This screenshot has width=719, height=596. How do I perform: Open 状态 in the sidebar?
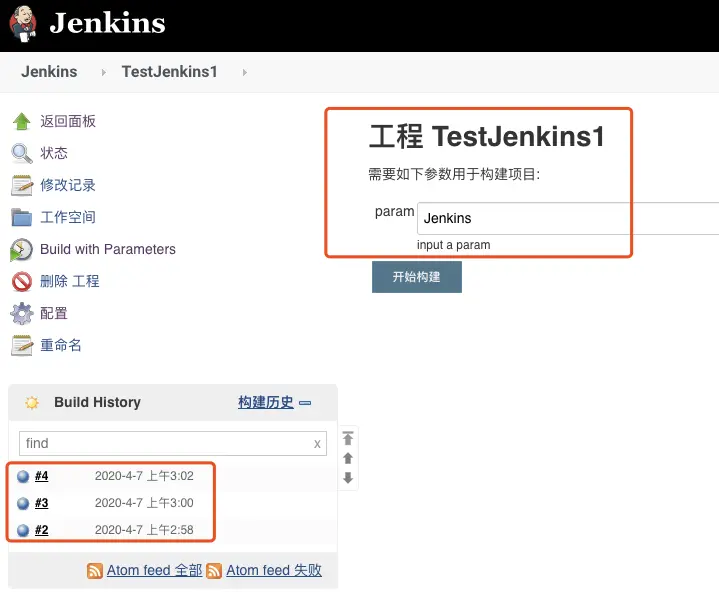click(x=54, y=153)
